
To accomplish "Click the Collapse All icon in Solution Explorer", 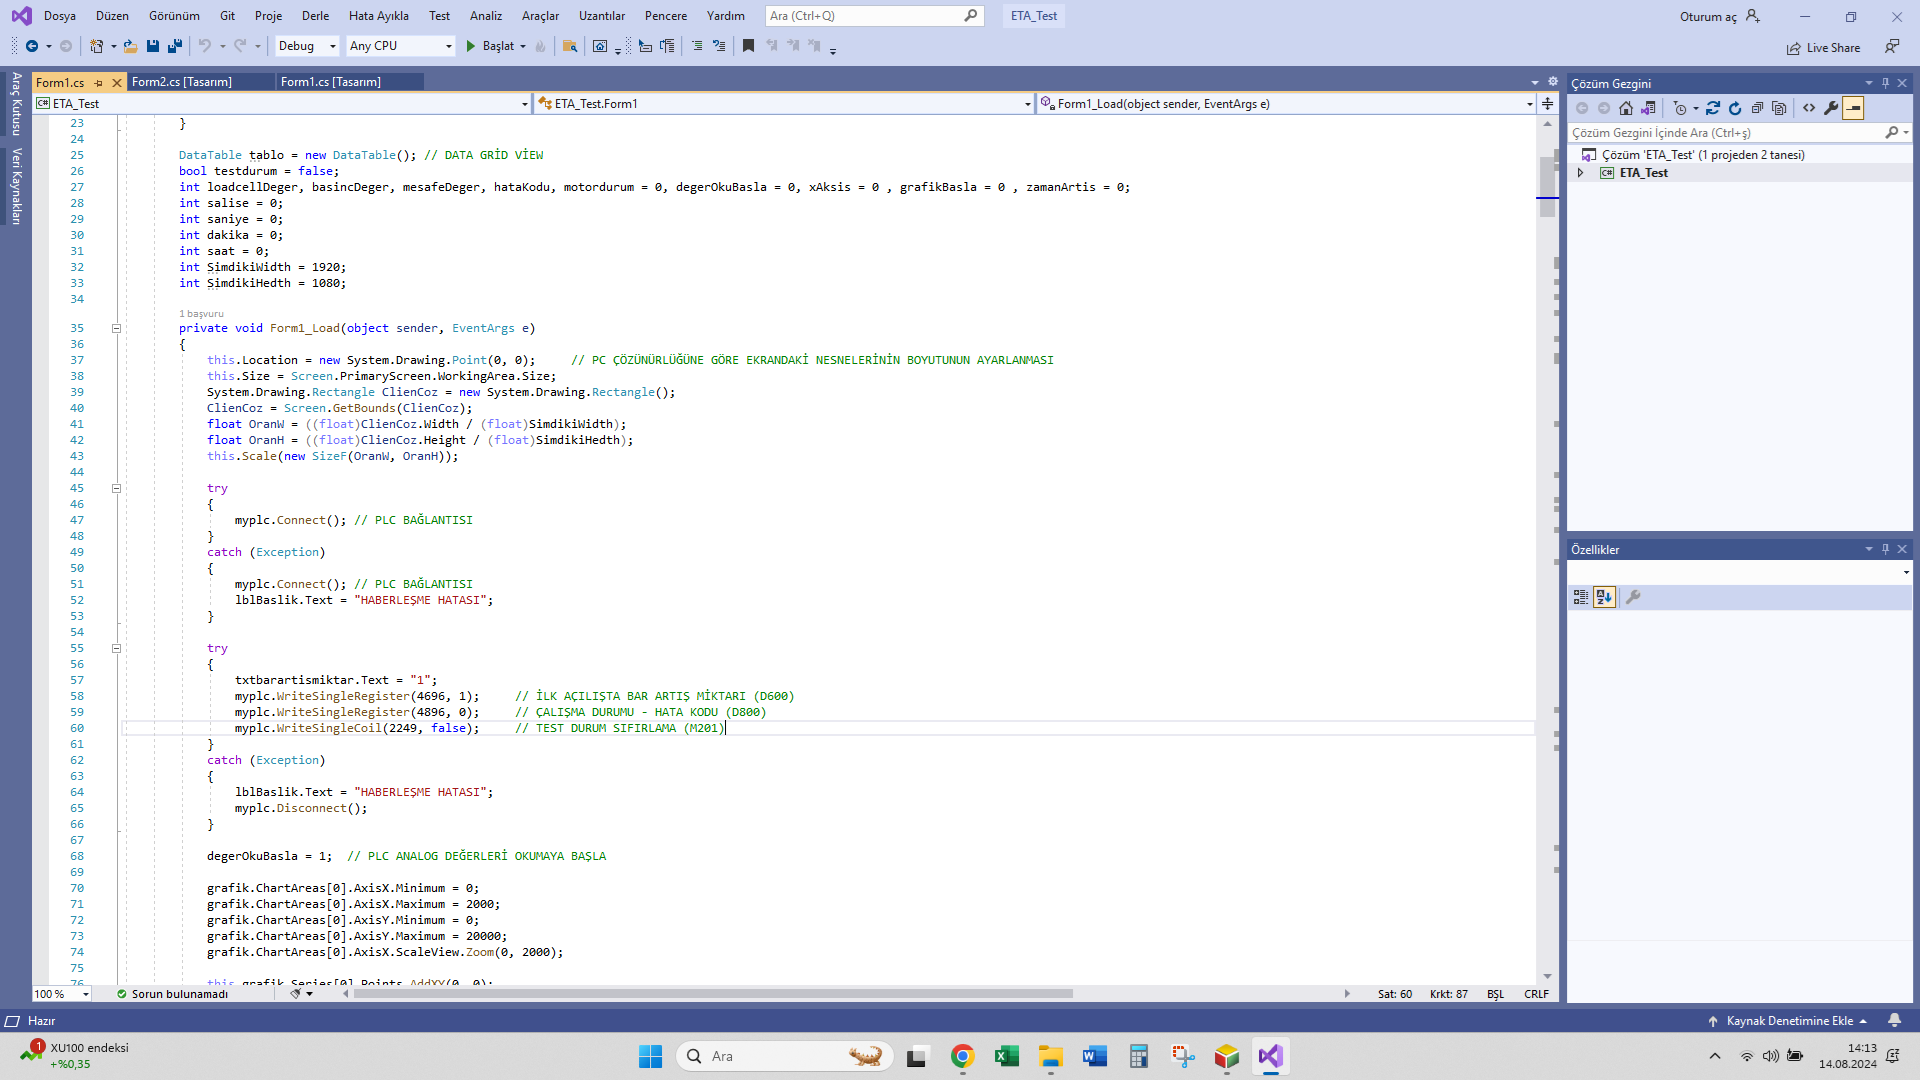I will click(1757, 108).
